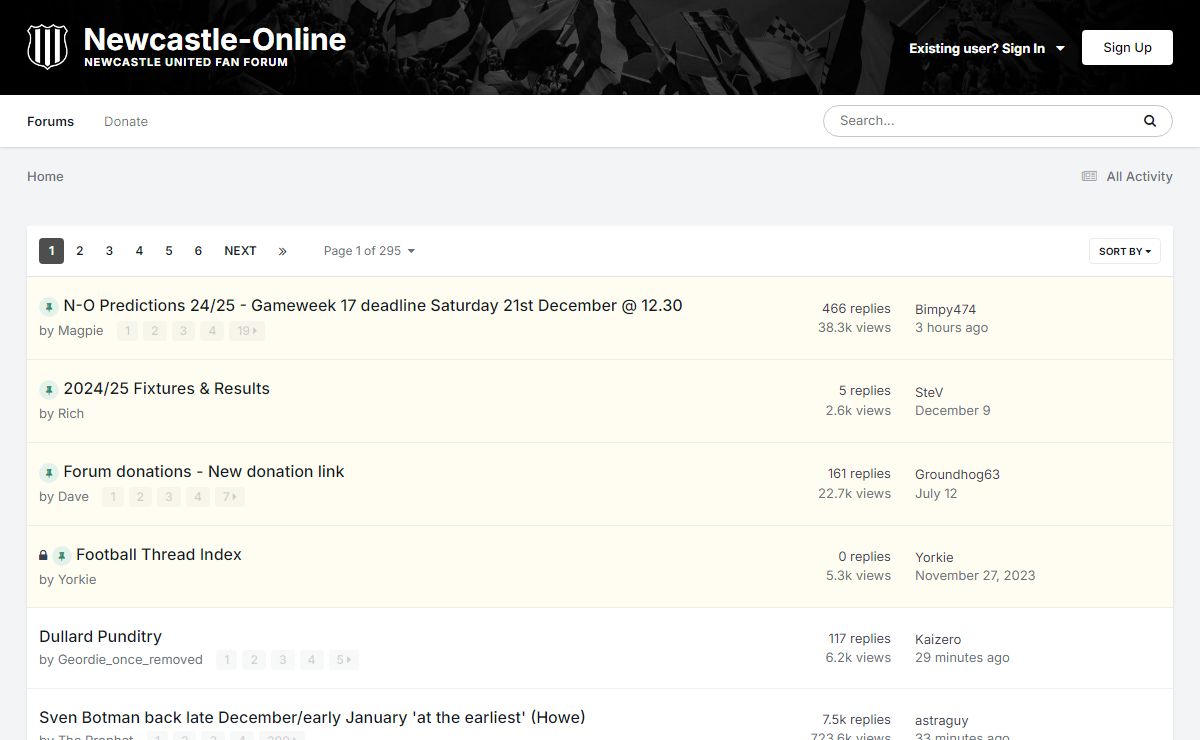The height and width of the screenshot is (740, 1200).
Task: Click '466 replies' count
Action: point(856,309)
